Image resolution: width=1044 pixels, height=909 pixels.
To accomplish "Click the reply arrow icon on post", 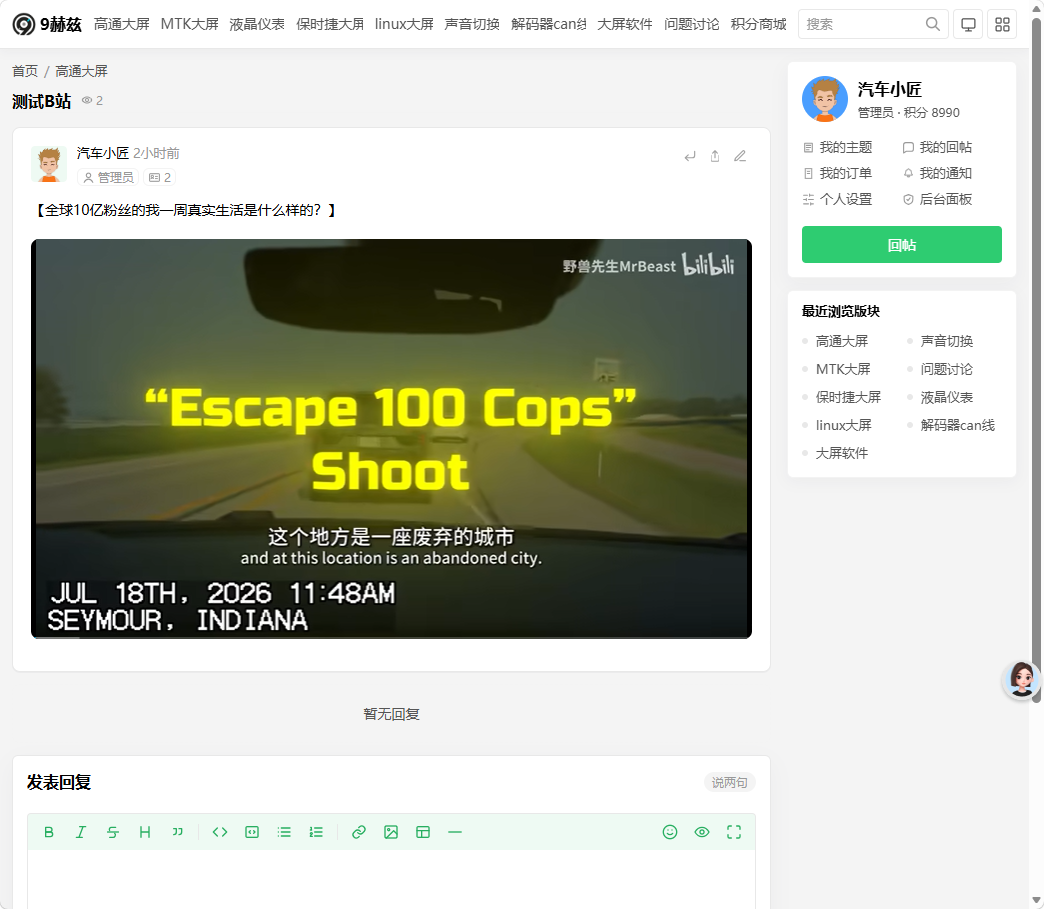I will (x=690, y=156).
